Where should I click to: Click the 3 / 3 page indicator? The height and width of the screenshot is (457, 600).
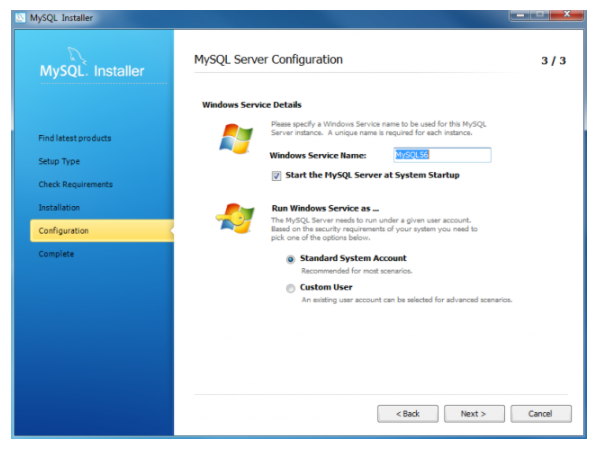(x=553, y=60)
